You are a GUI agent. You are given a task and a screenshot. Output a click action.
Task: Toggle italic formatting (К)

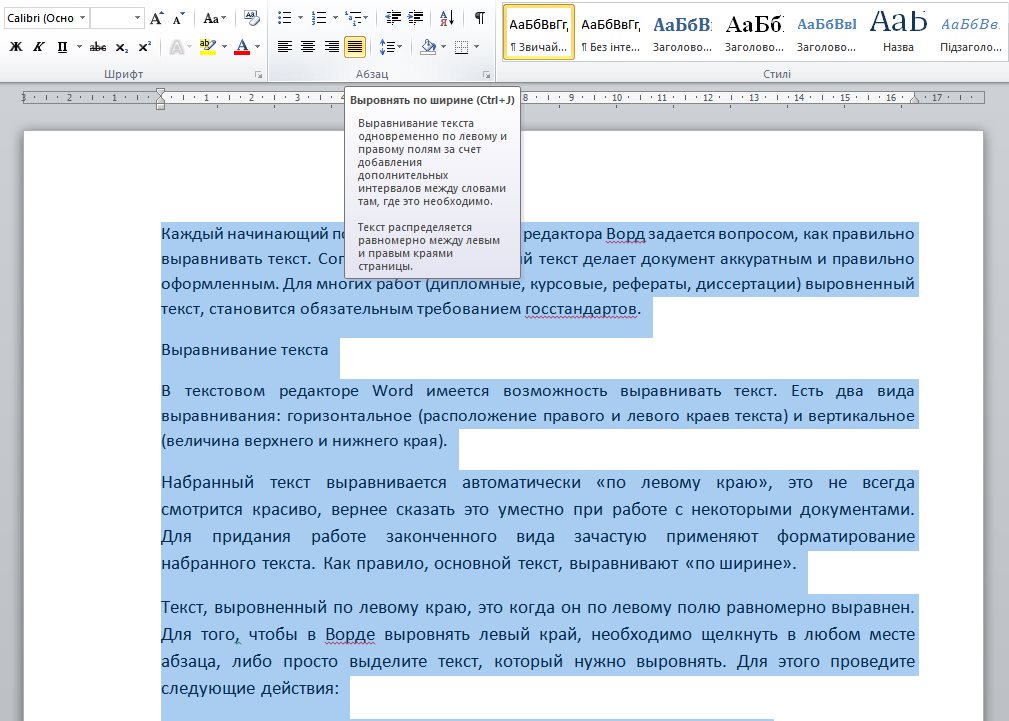click(39, 47)
